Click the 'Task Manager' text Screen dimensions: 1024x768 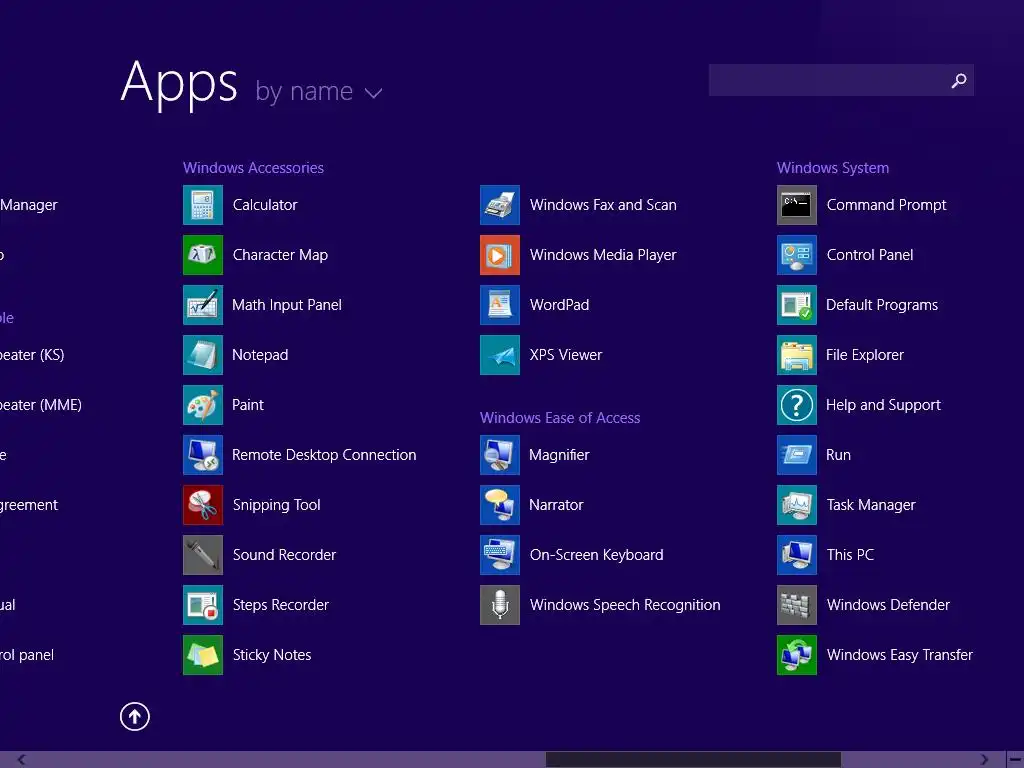click(871, 505)
